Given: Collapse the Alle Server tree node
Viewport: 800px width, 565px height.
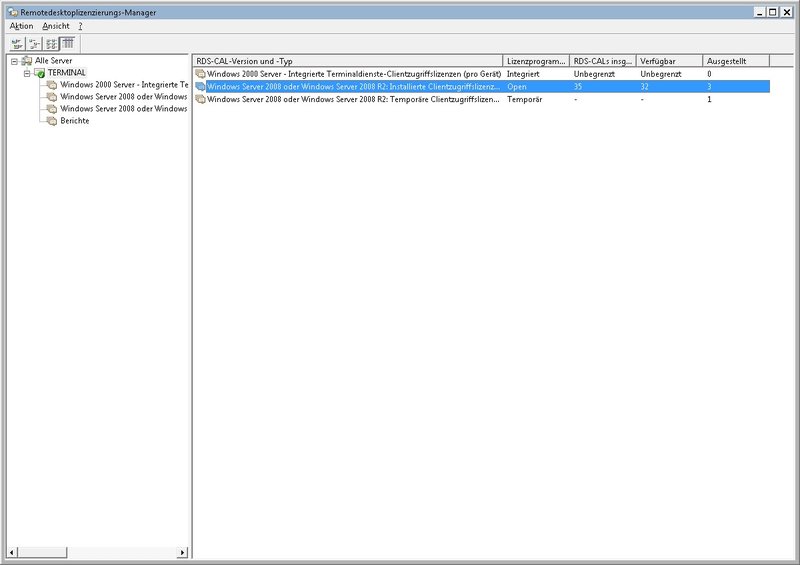Looking at the screenshot, I should [14, 61].
